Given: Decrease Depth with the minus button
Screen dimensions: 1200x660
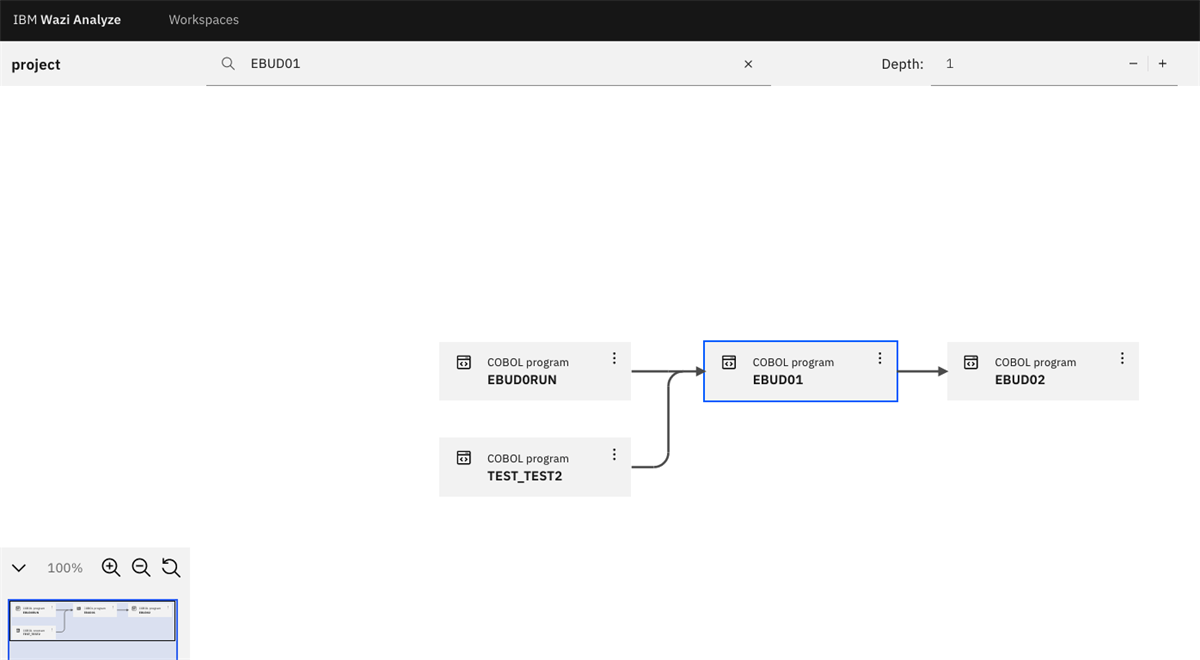Looking at the screenshot, I should coord(1133,63).
